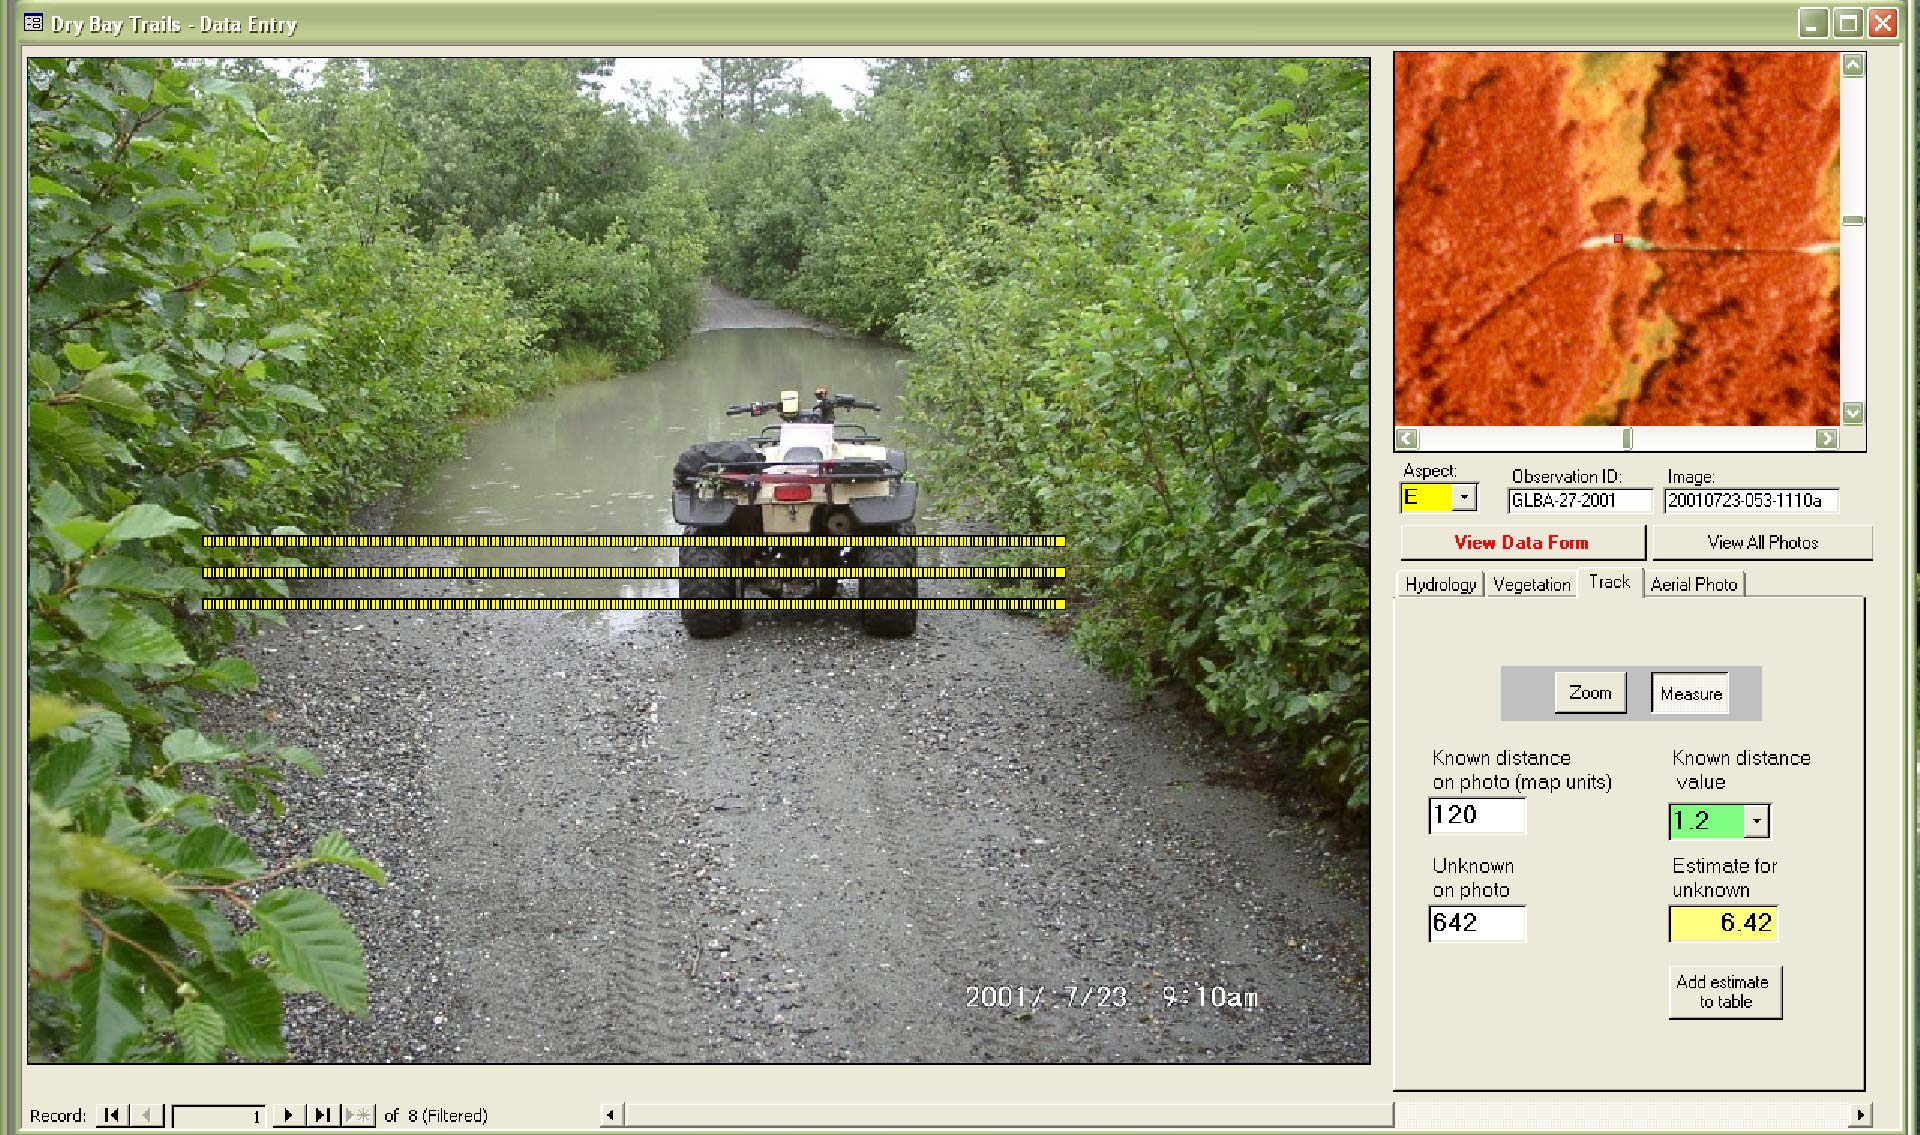Click the Access form icon in title bar
1920x1135 pixels.
click(33, 23)
